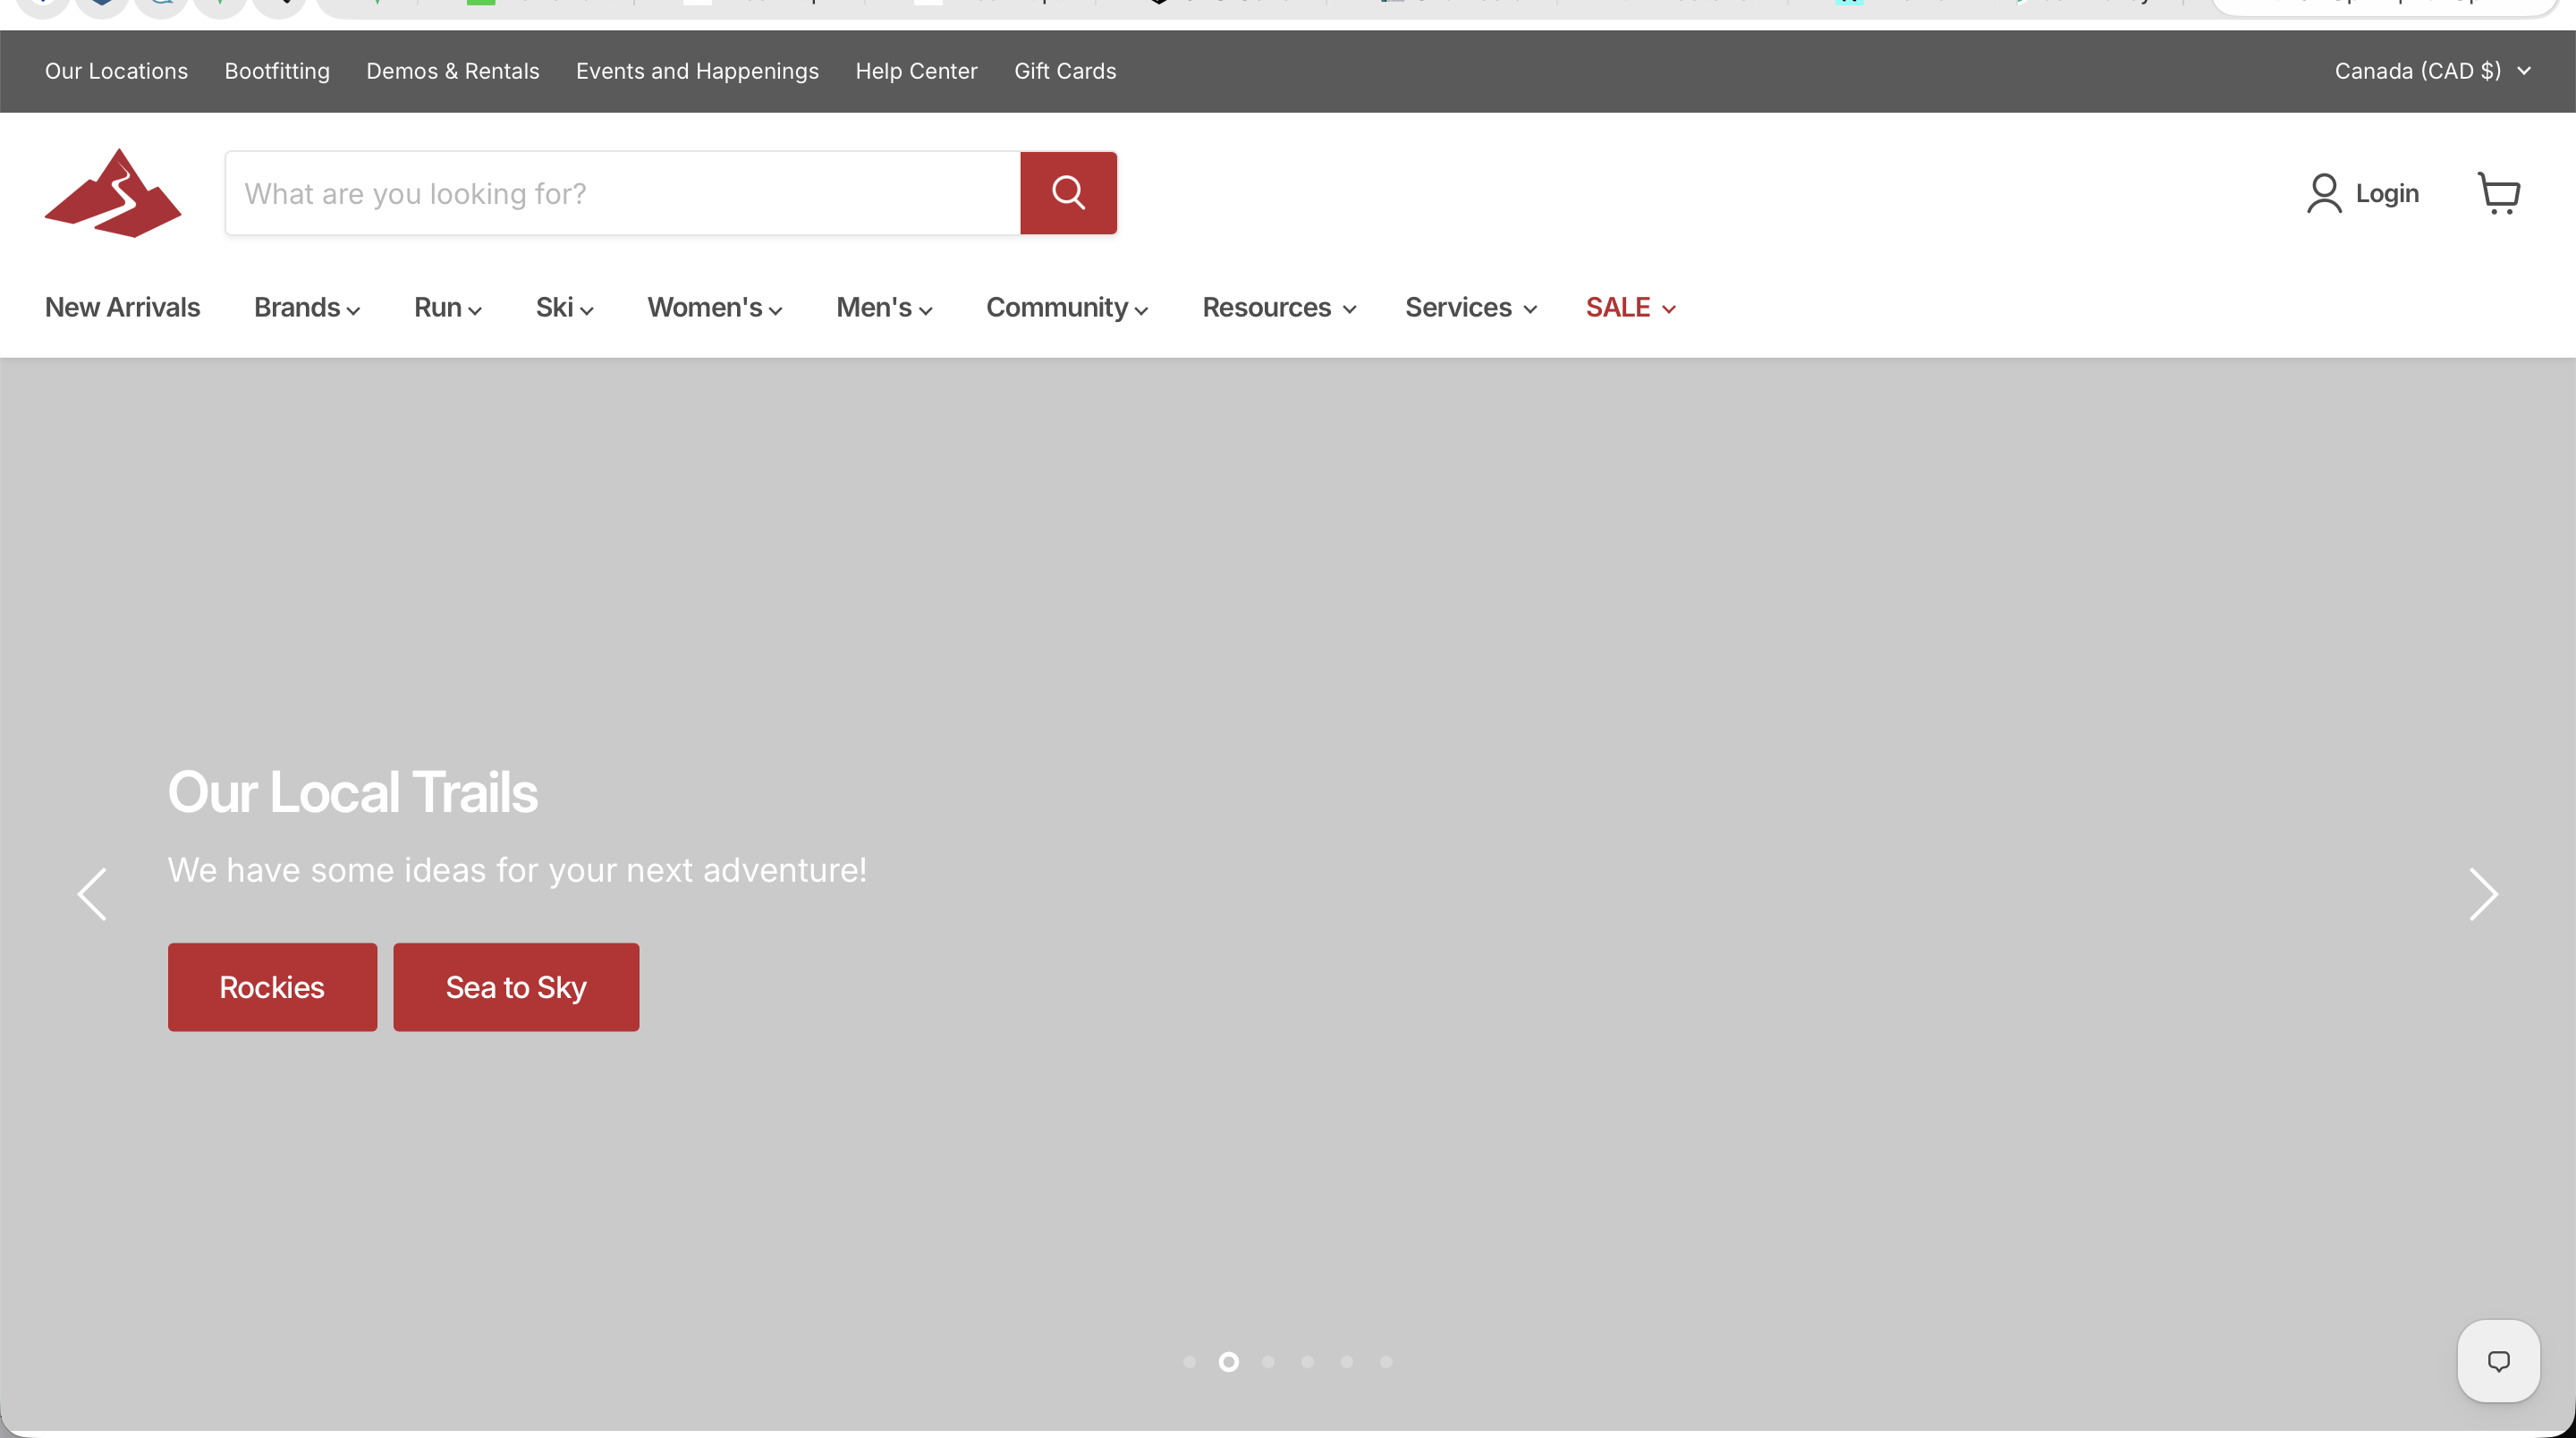This screenshot has height=1438, width=2576.
Task: Click the Login text link
Action: (2387, 193)
